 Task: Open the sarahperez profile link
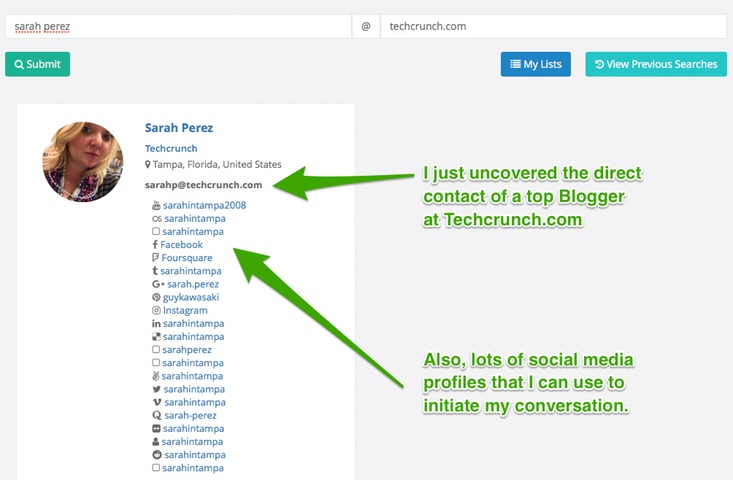coord(187,350)
